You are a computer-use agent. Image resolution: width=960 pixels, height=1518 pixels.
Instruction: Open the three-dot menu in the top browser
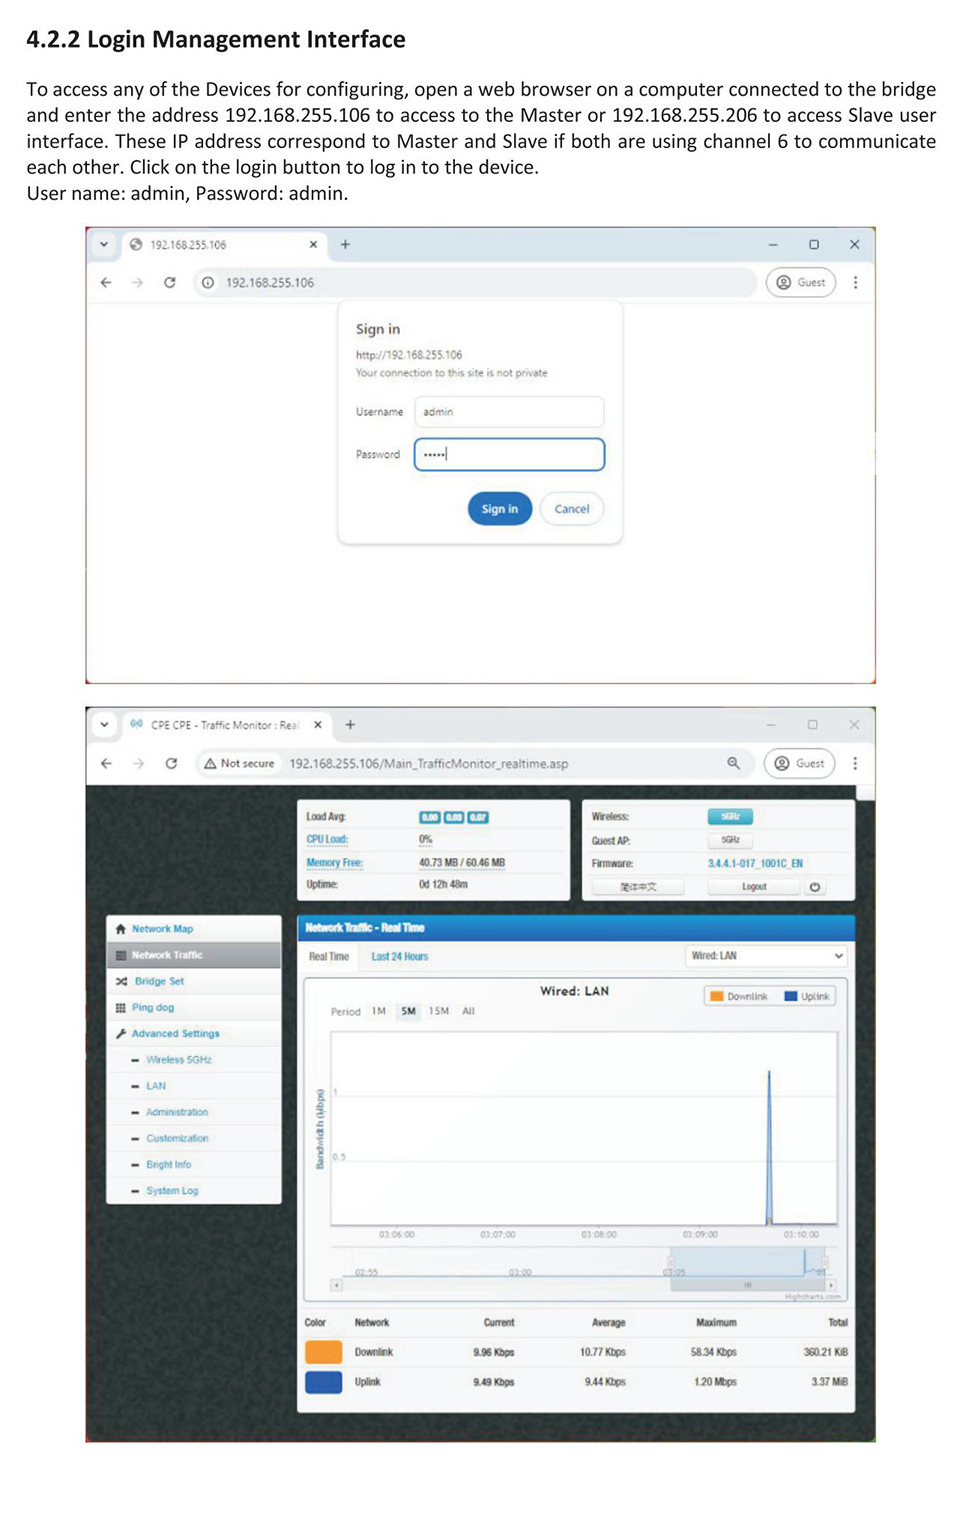tap(855, 283)
